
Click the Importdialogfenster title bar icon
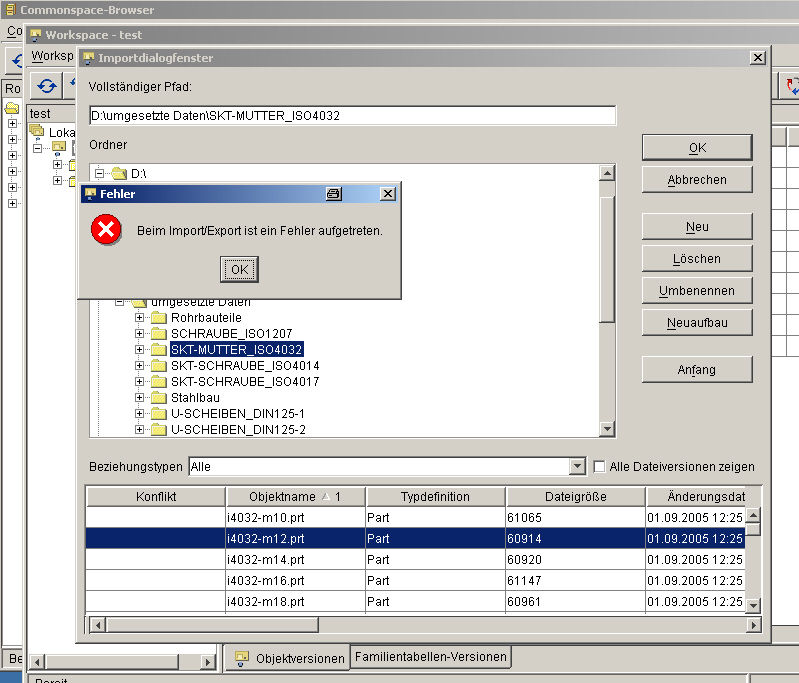point(89,58)
